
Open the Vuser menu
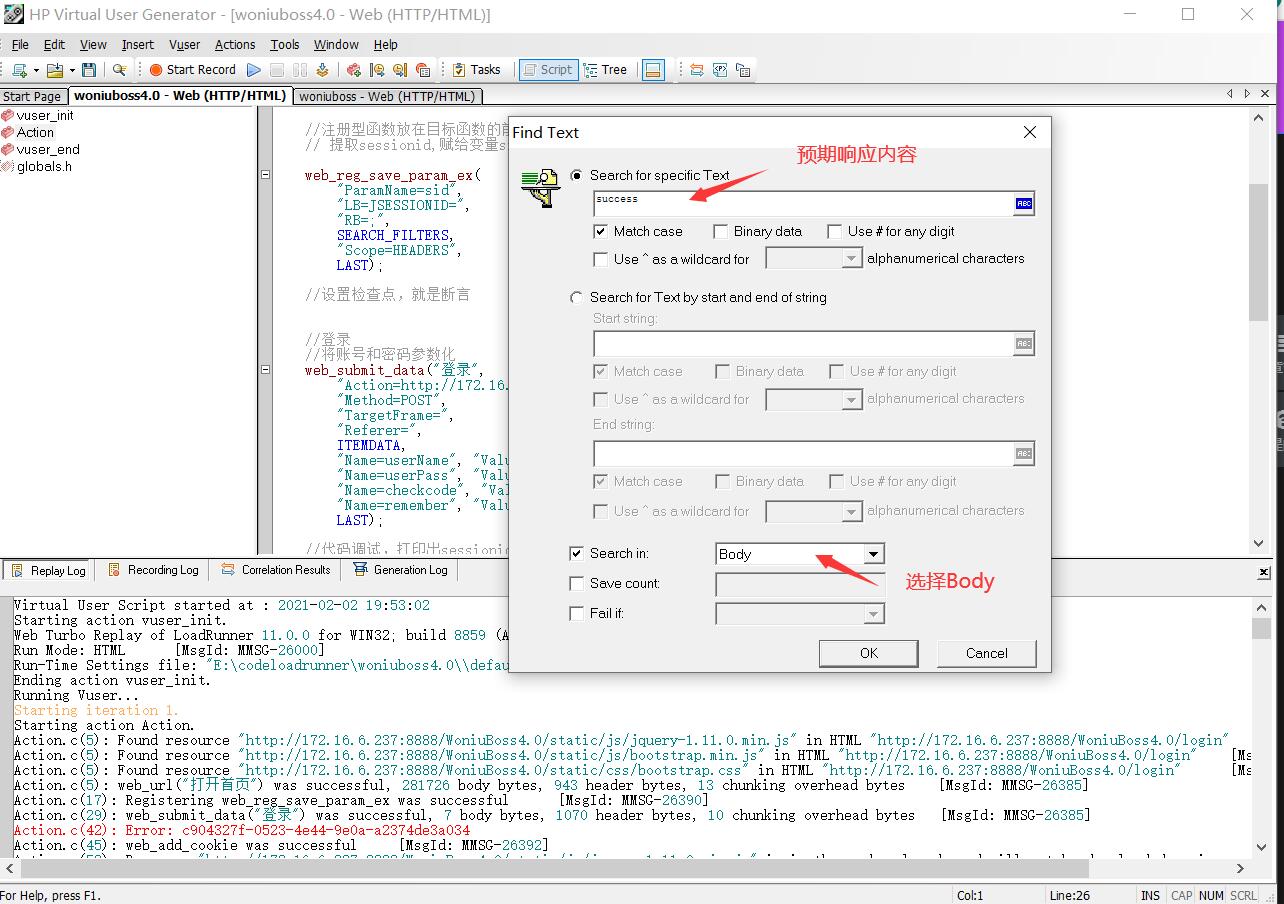tap(185, 45)
